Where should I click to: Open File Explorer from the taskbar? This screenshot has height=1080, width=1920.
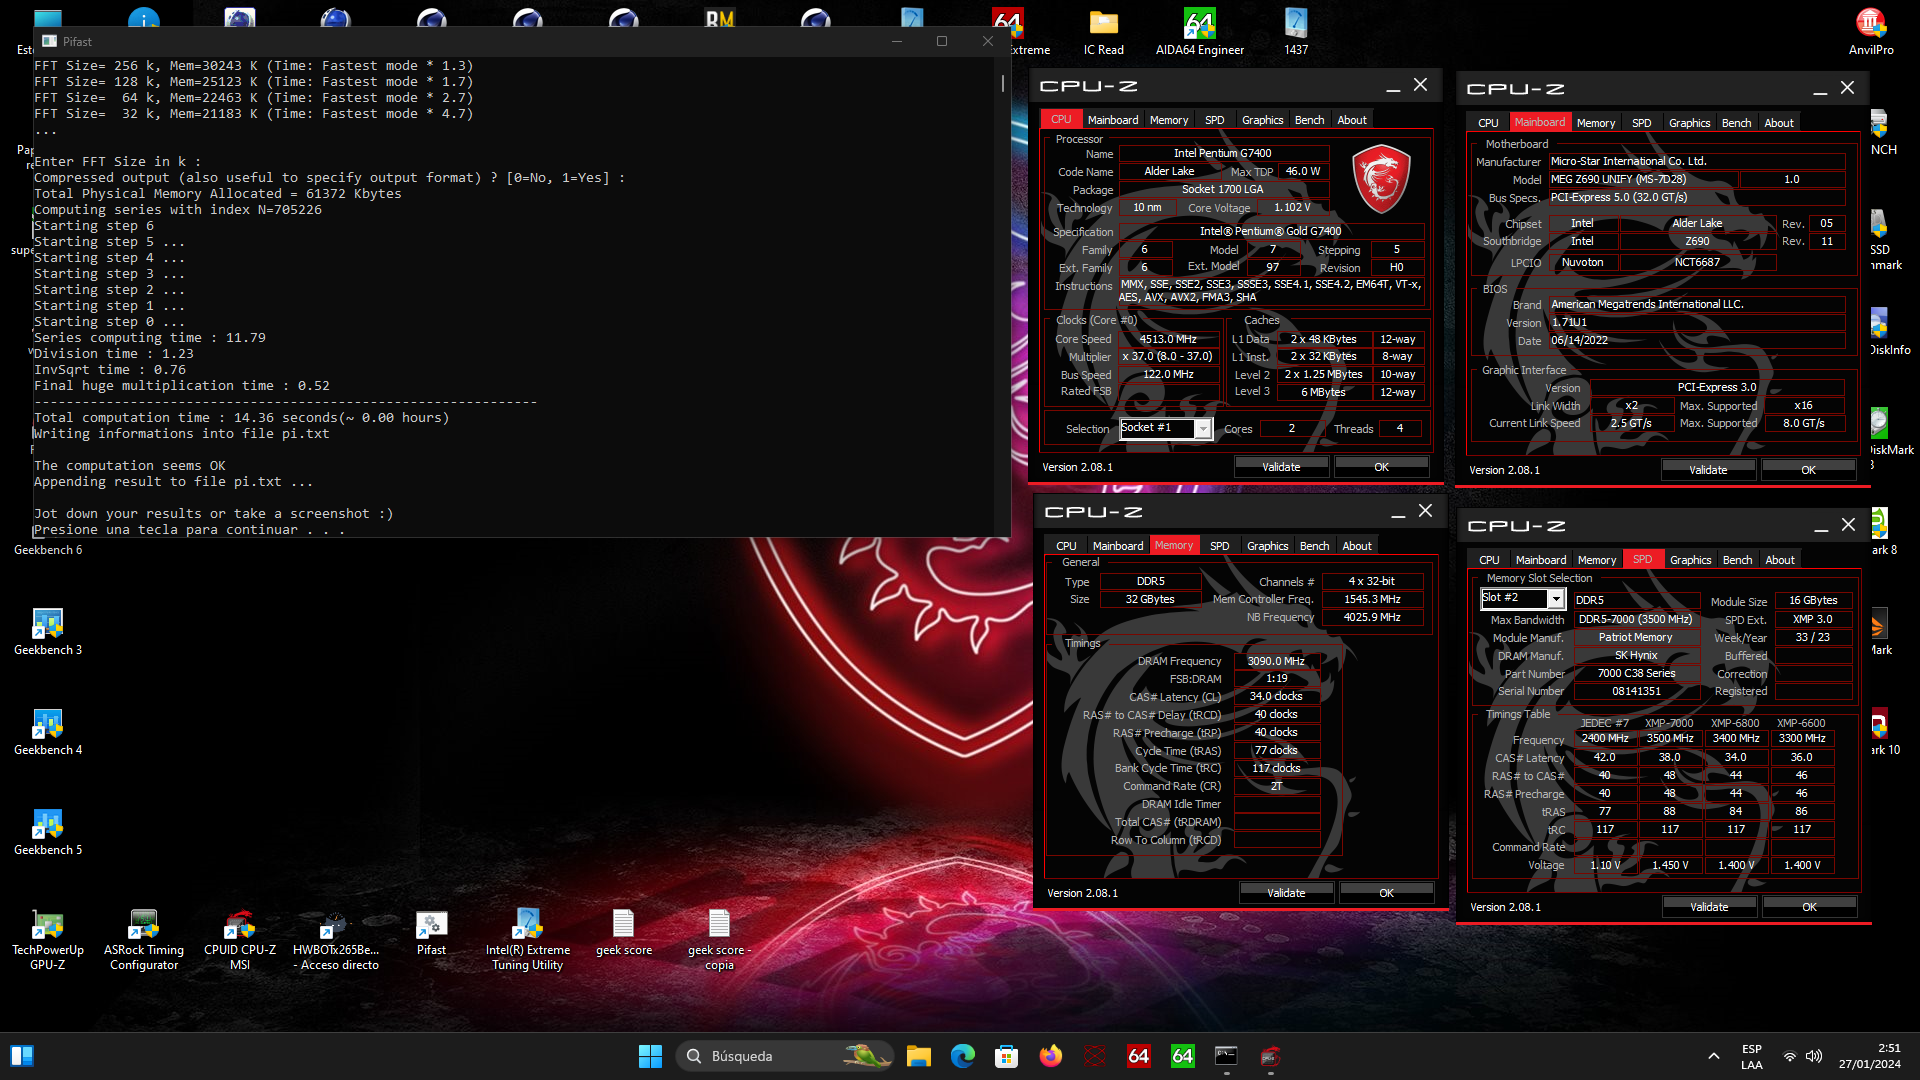click(919, 1056)
